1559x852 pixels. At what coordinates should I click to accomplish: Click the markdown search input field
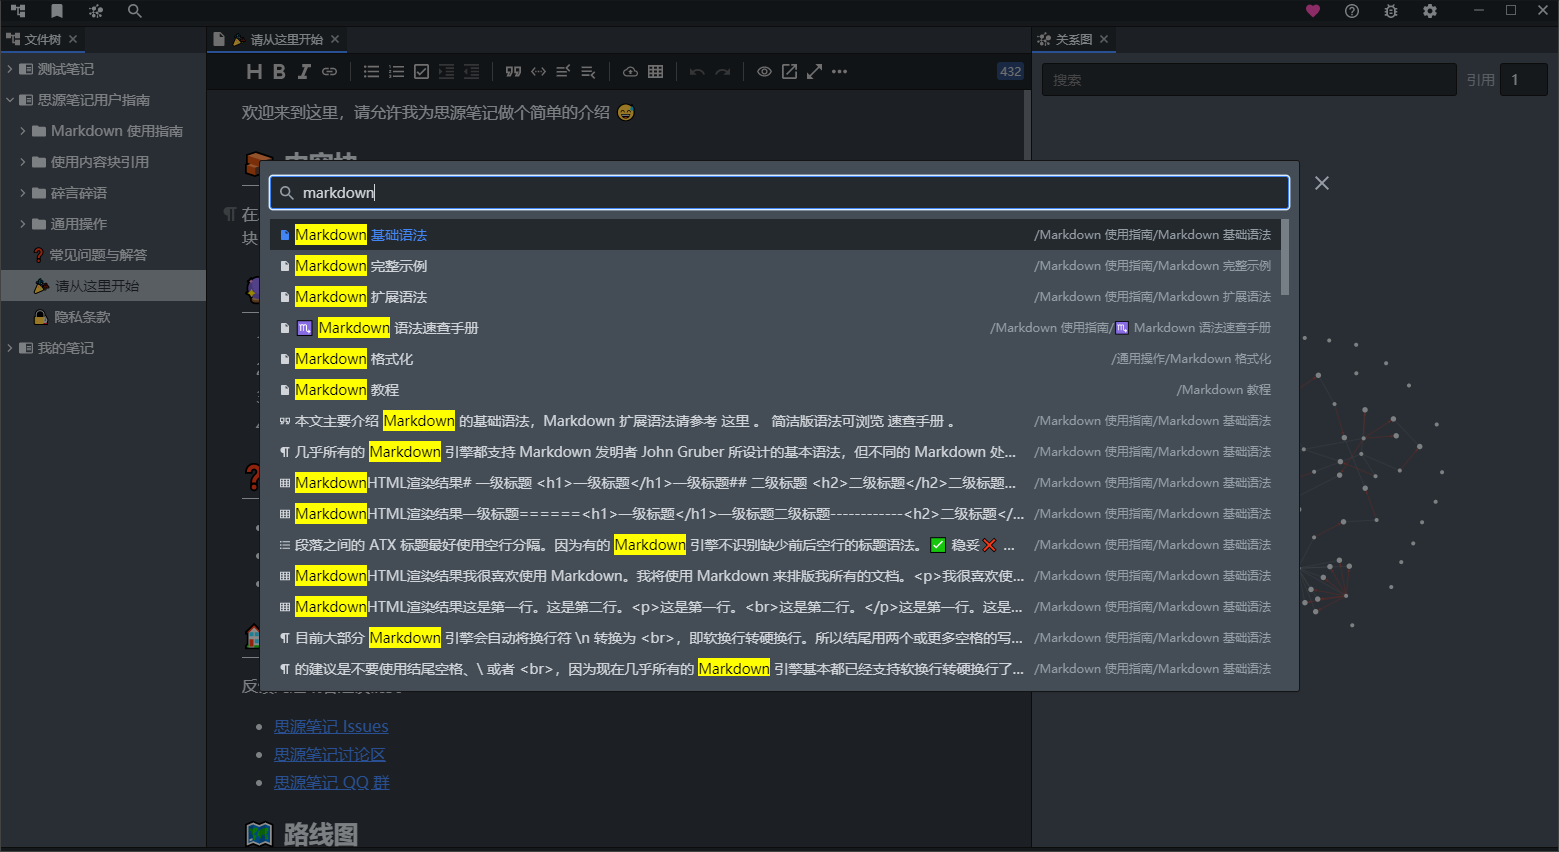pos(779,192)
